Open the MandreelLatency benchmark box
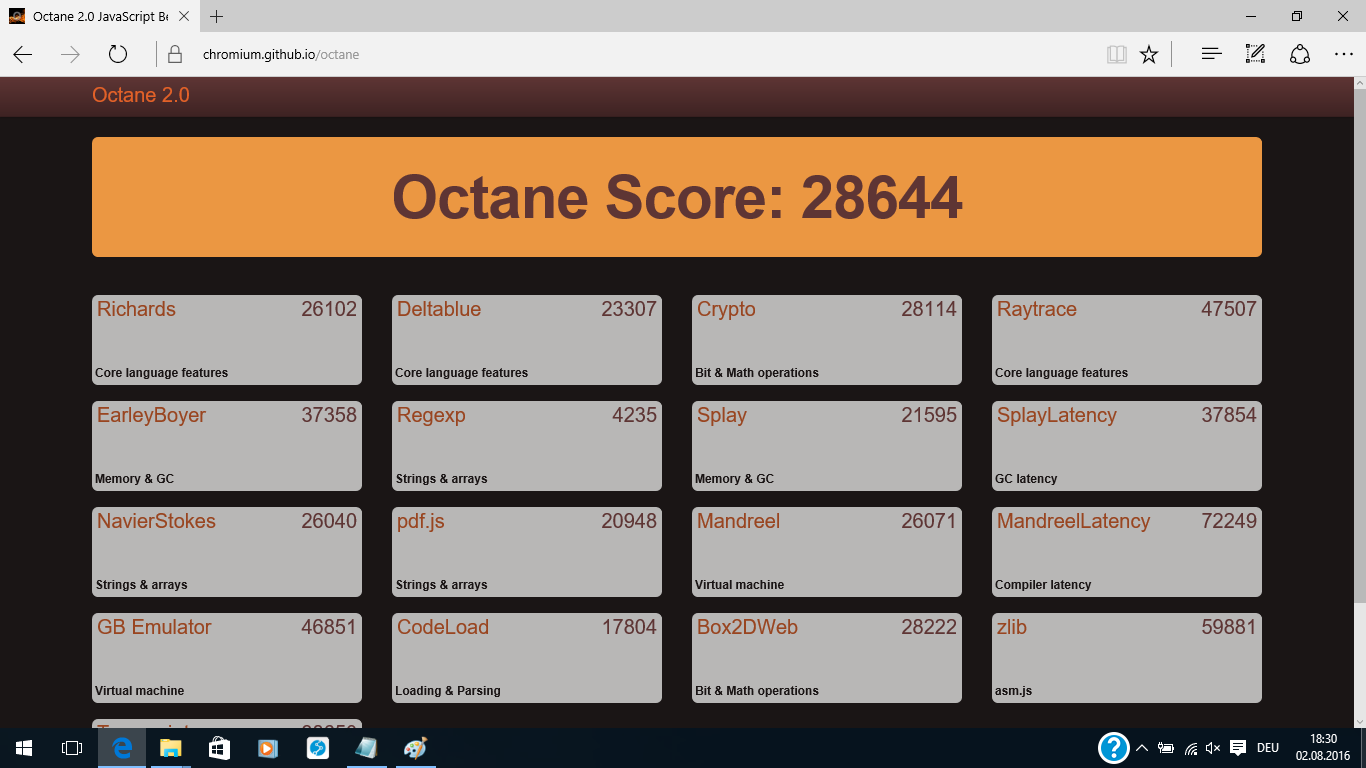This screenshot has width=1366, height=768. tap(1127, 552)
